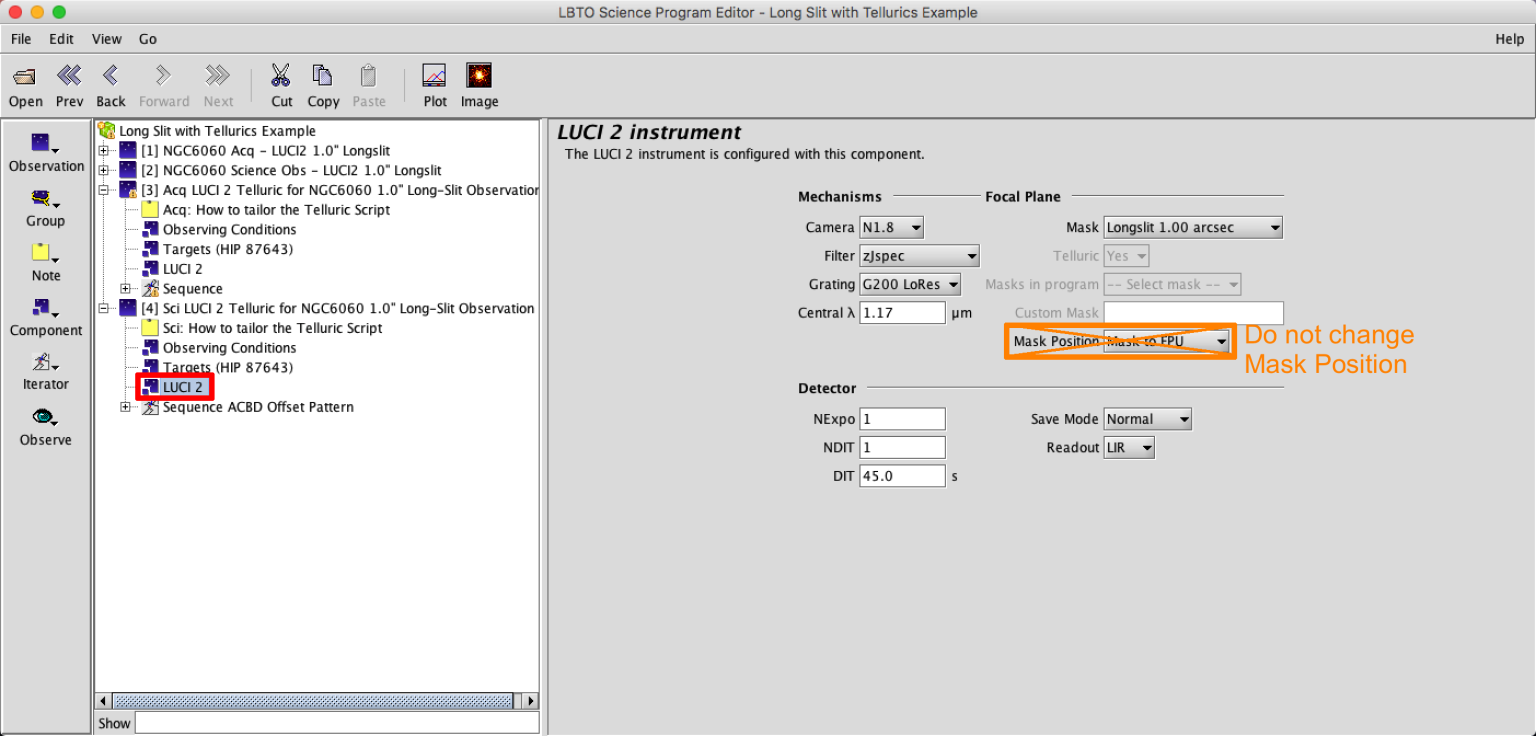Select LUCI 2 component under observation [3]
Screen dimensions: 1536x736
tap(183, 269)
